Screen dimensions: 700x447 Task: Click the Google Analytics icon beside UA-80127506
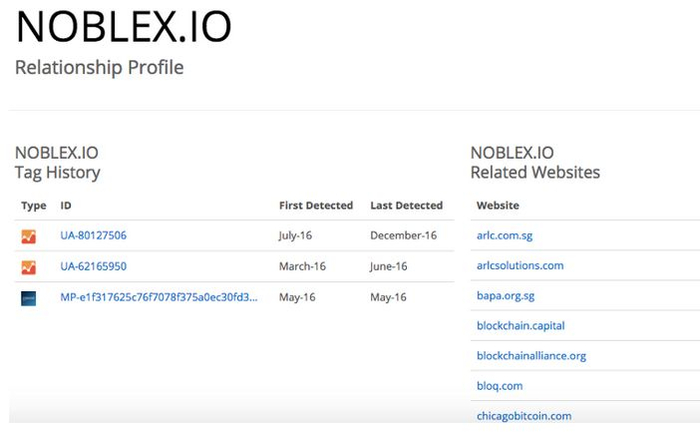28,237
